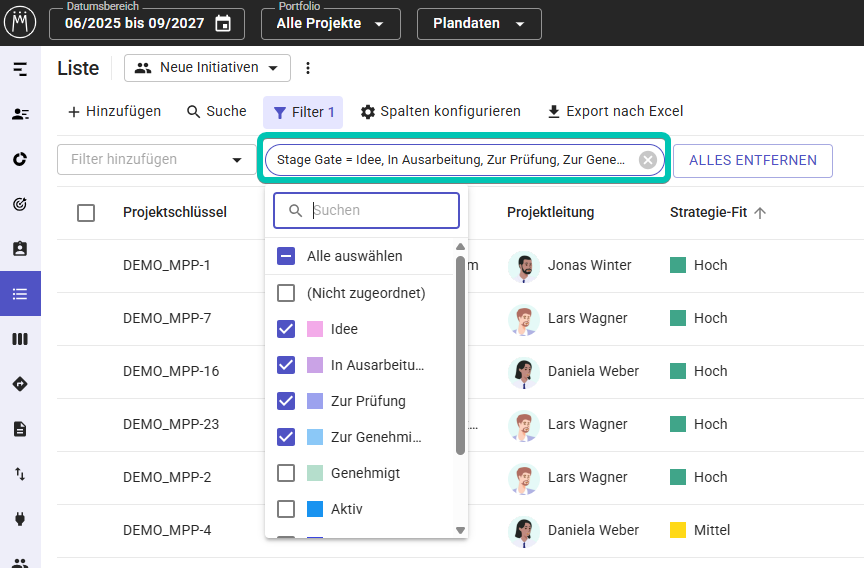Open the clipboard person sidebar icon

pyautogui.click(x=20, y=249)
